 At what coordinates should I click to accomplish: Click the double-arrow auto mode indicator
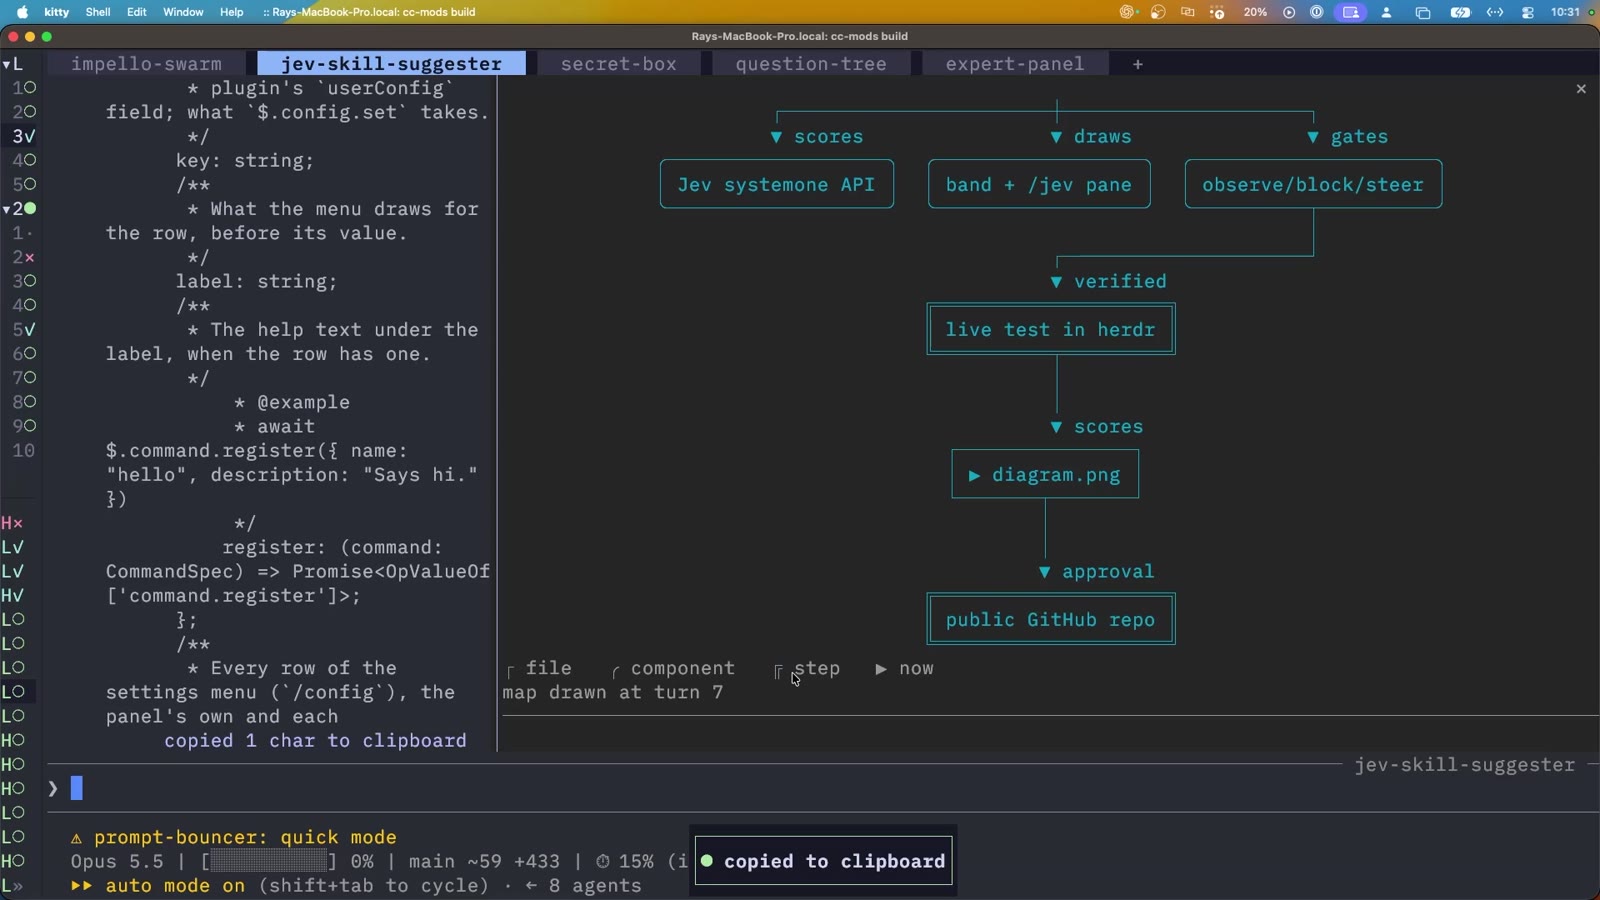pyautogui.click(x=82, y=886)
